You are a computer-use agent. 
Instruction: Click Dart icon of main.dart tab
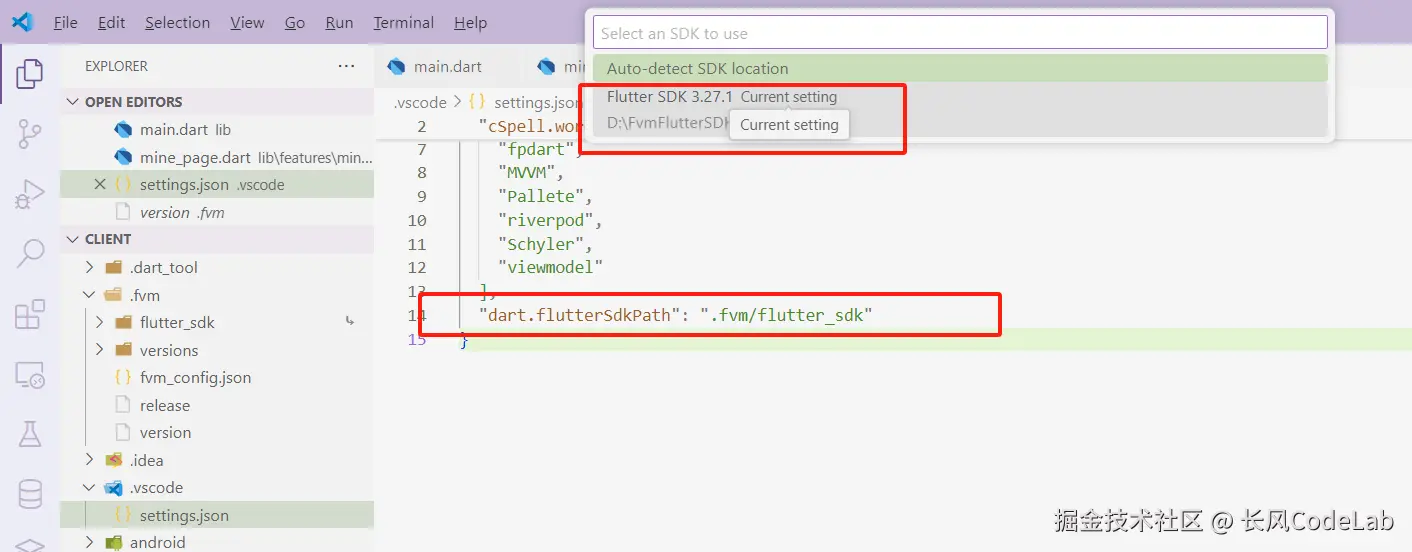pos(396,66)
